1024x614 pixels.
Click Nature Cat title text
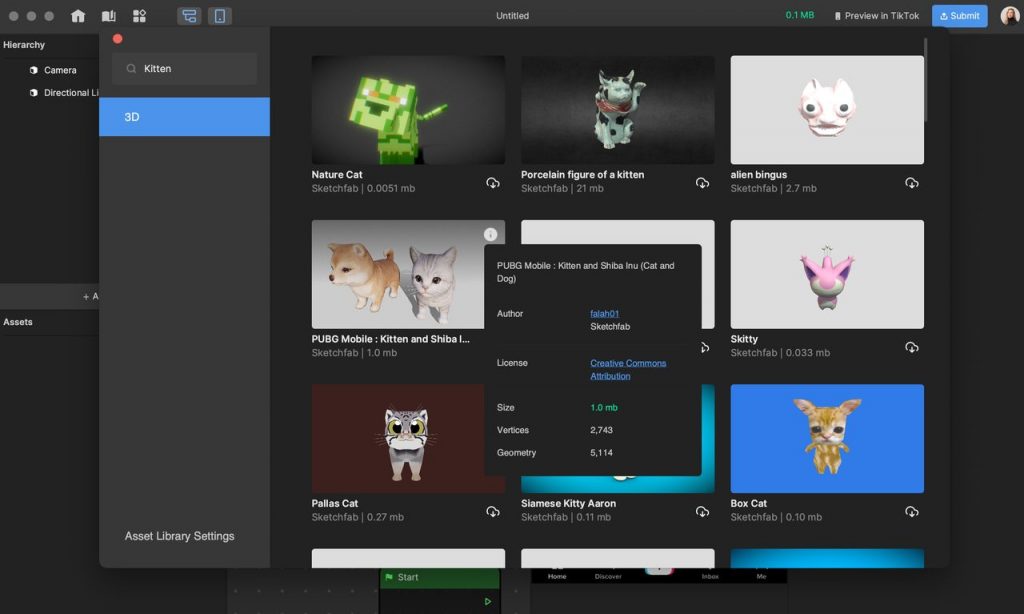point(337,174)
